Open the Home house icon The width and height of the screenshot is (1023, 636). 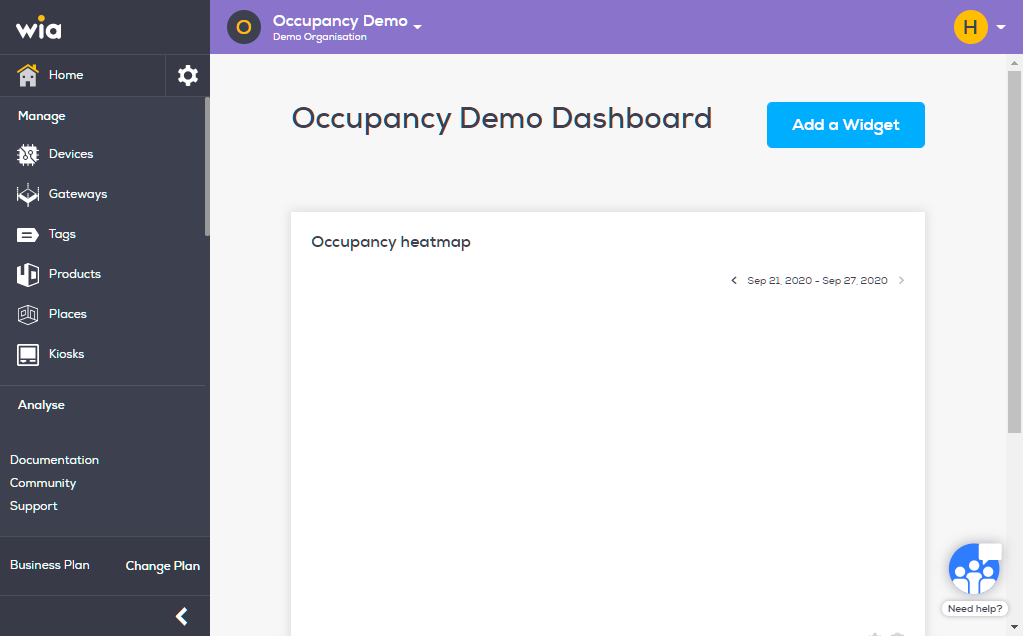click(27, 75)
